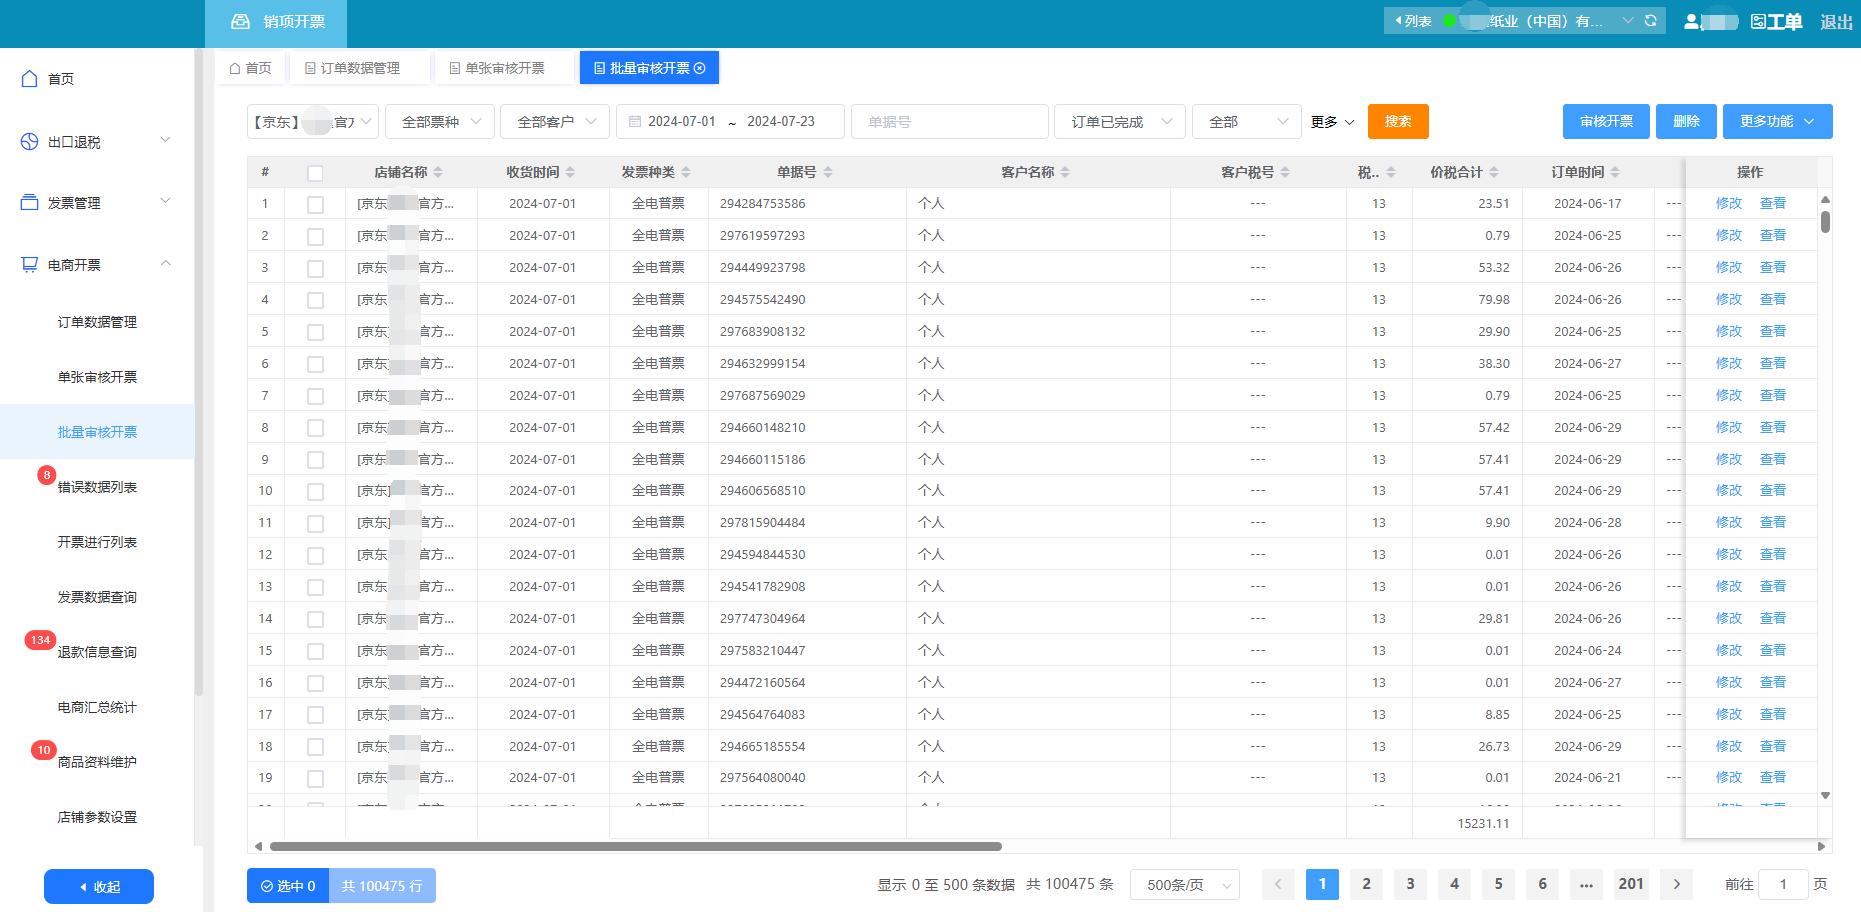1861x912 pixels.
Task: Sort by 客户名称 column arrows
Action: point(1065,172)
